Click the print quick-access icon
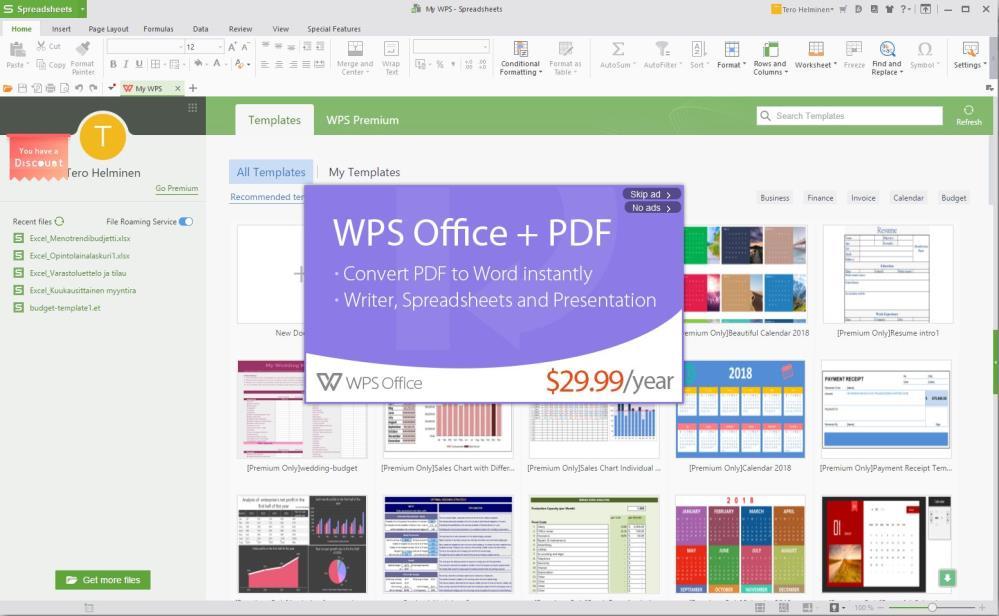 50,89
